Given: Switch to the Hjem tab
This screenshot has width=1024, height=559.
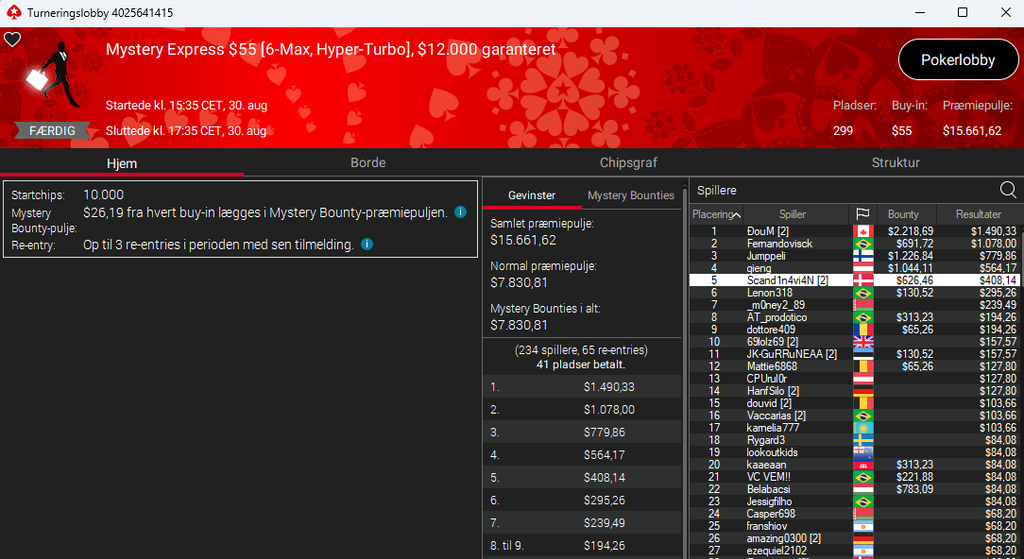Looking at the screenshot, I should click(x=122, y=163).
